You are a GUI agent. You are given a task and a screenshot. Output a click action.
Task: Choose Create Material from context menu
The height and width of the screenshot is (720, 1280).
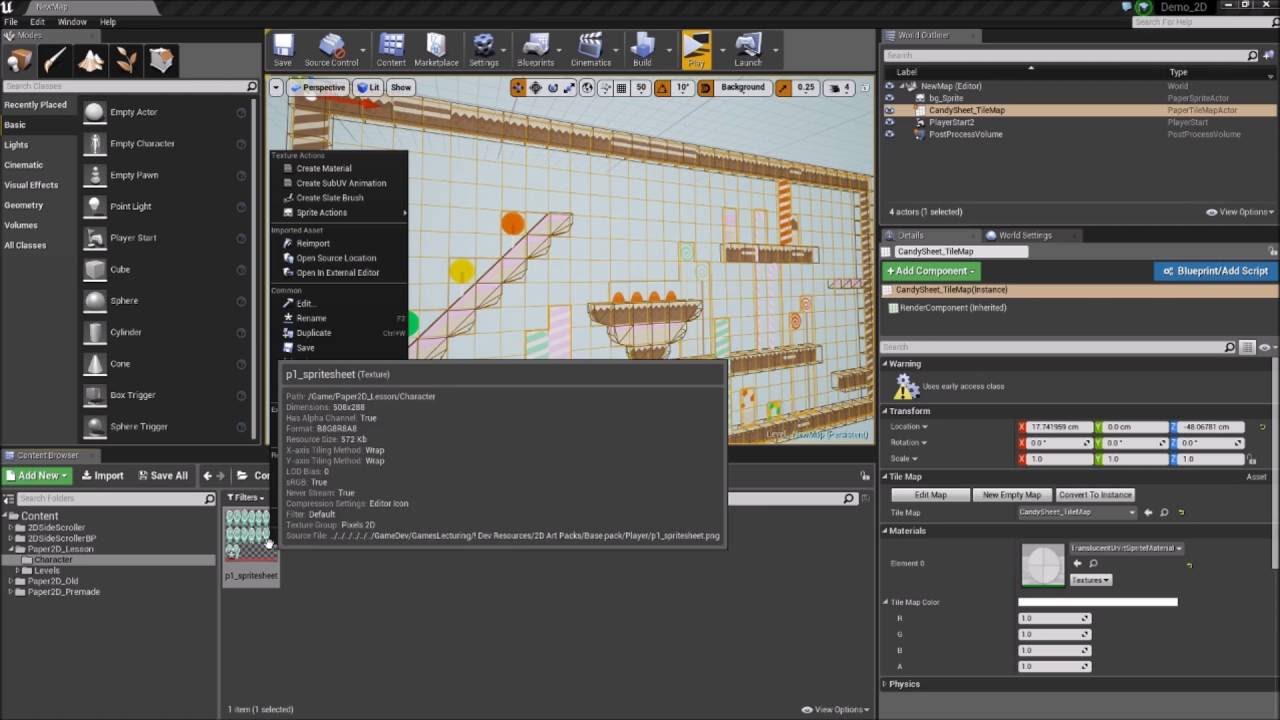pyautogui.click(x=323, y=169)
